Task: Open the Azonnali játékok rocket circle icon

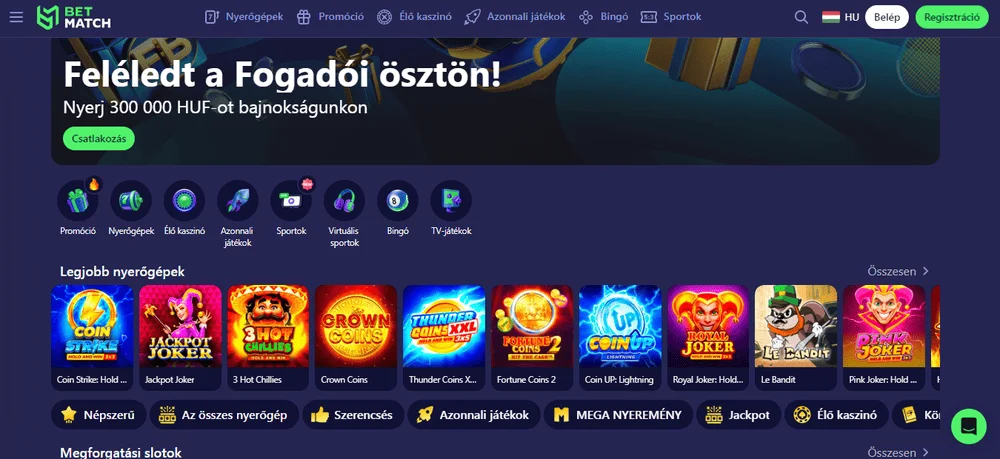Action: coord(238,201)
